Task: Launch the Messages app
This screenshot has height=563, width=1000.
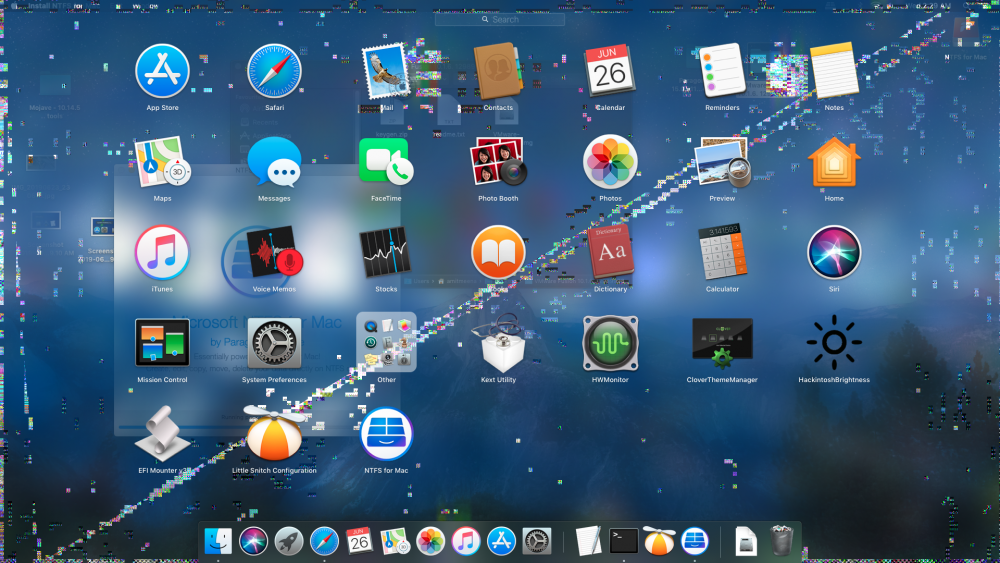Action: tap(274, 161)
